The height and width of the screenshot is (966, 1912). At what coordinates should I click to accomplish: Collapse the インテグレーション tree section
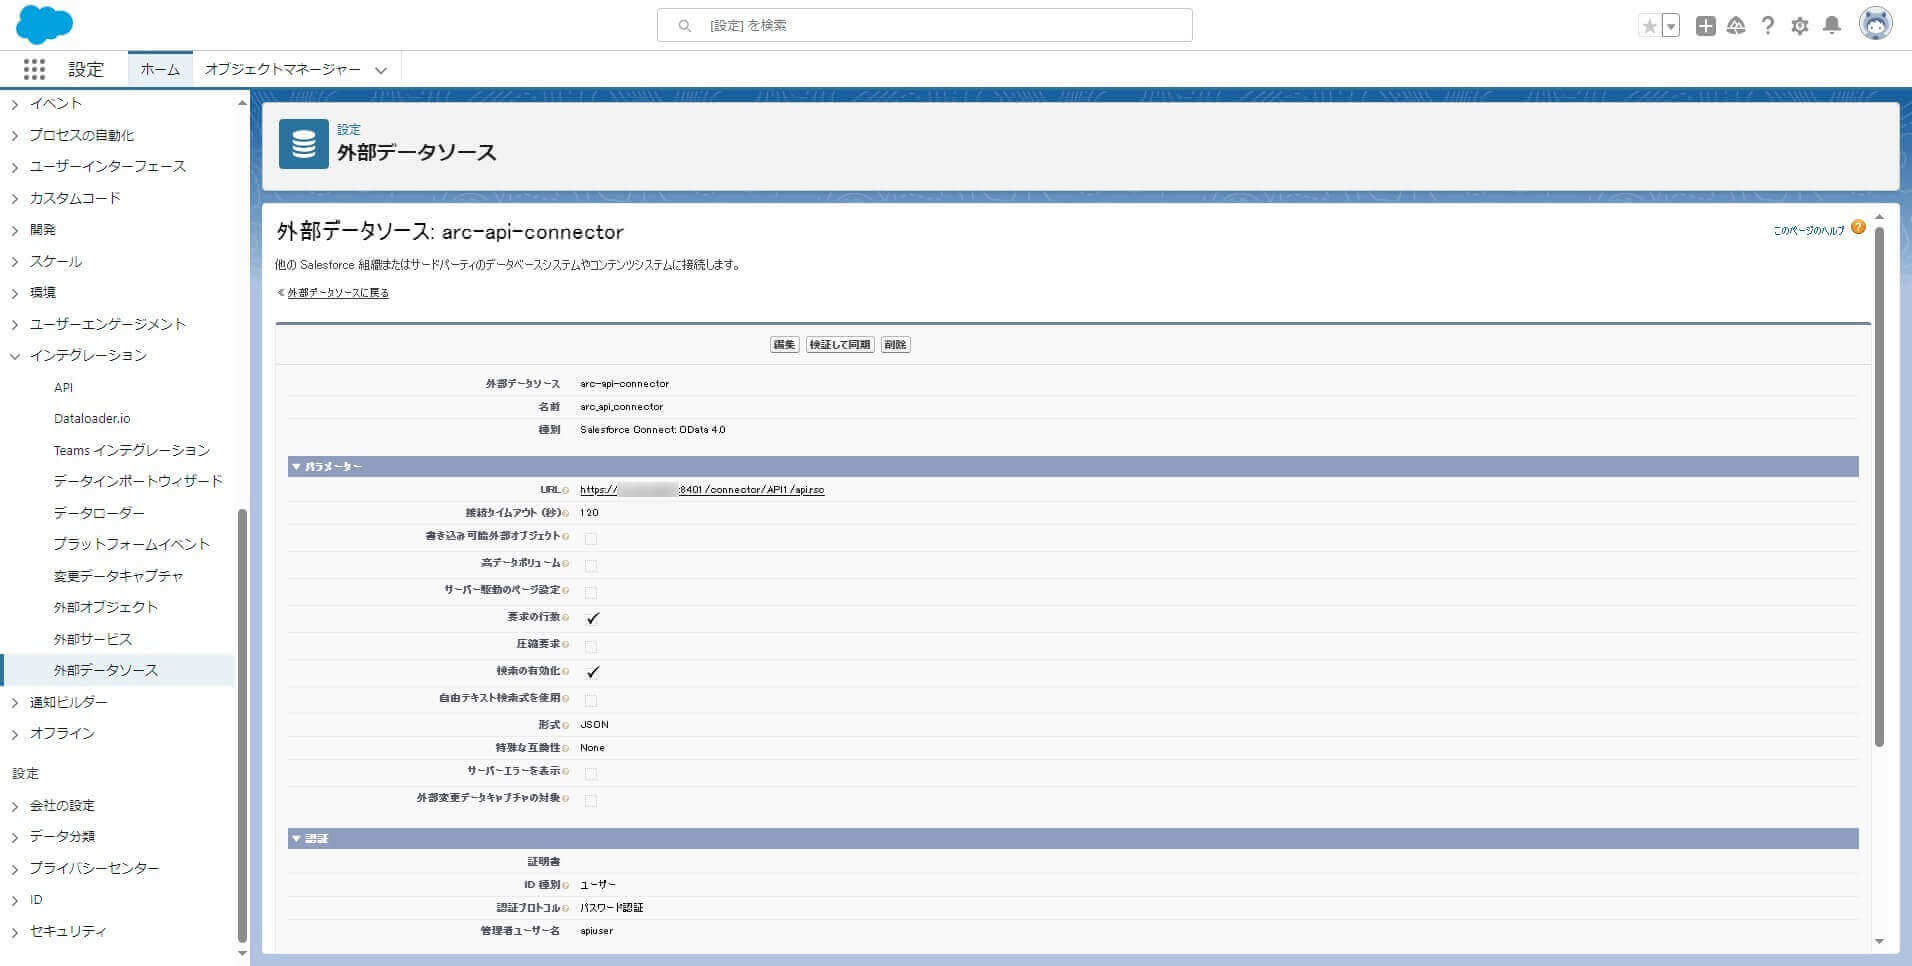[x=15, y=356]
